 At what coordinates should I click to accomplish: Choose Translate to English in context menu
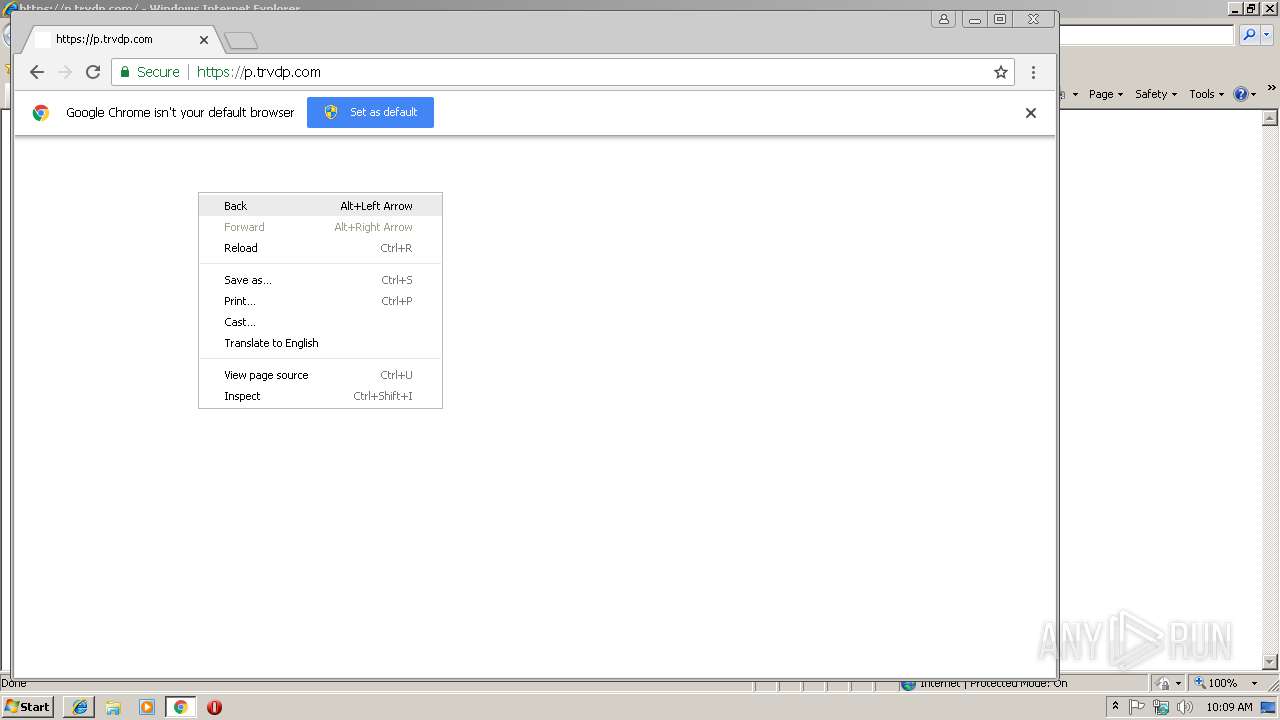click(320, 343)
